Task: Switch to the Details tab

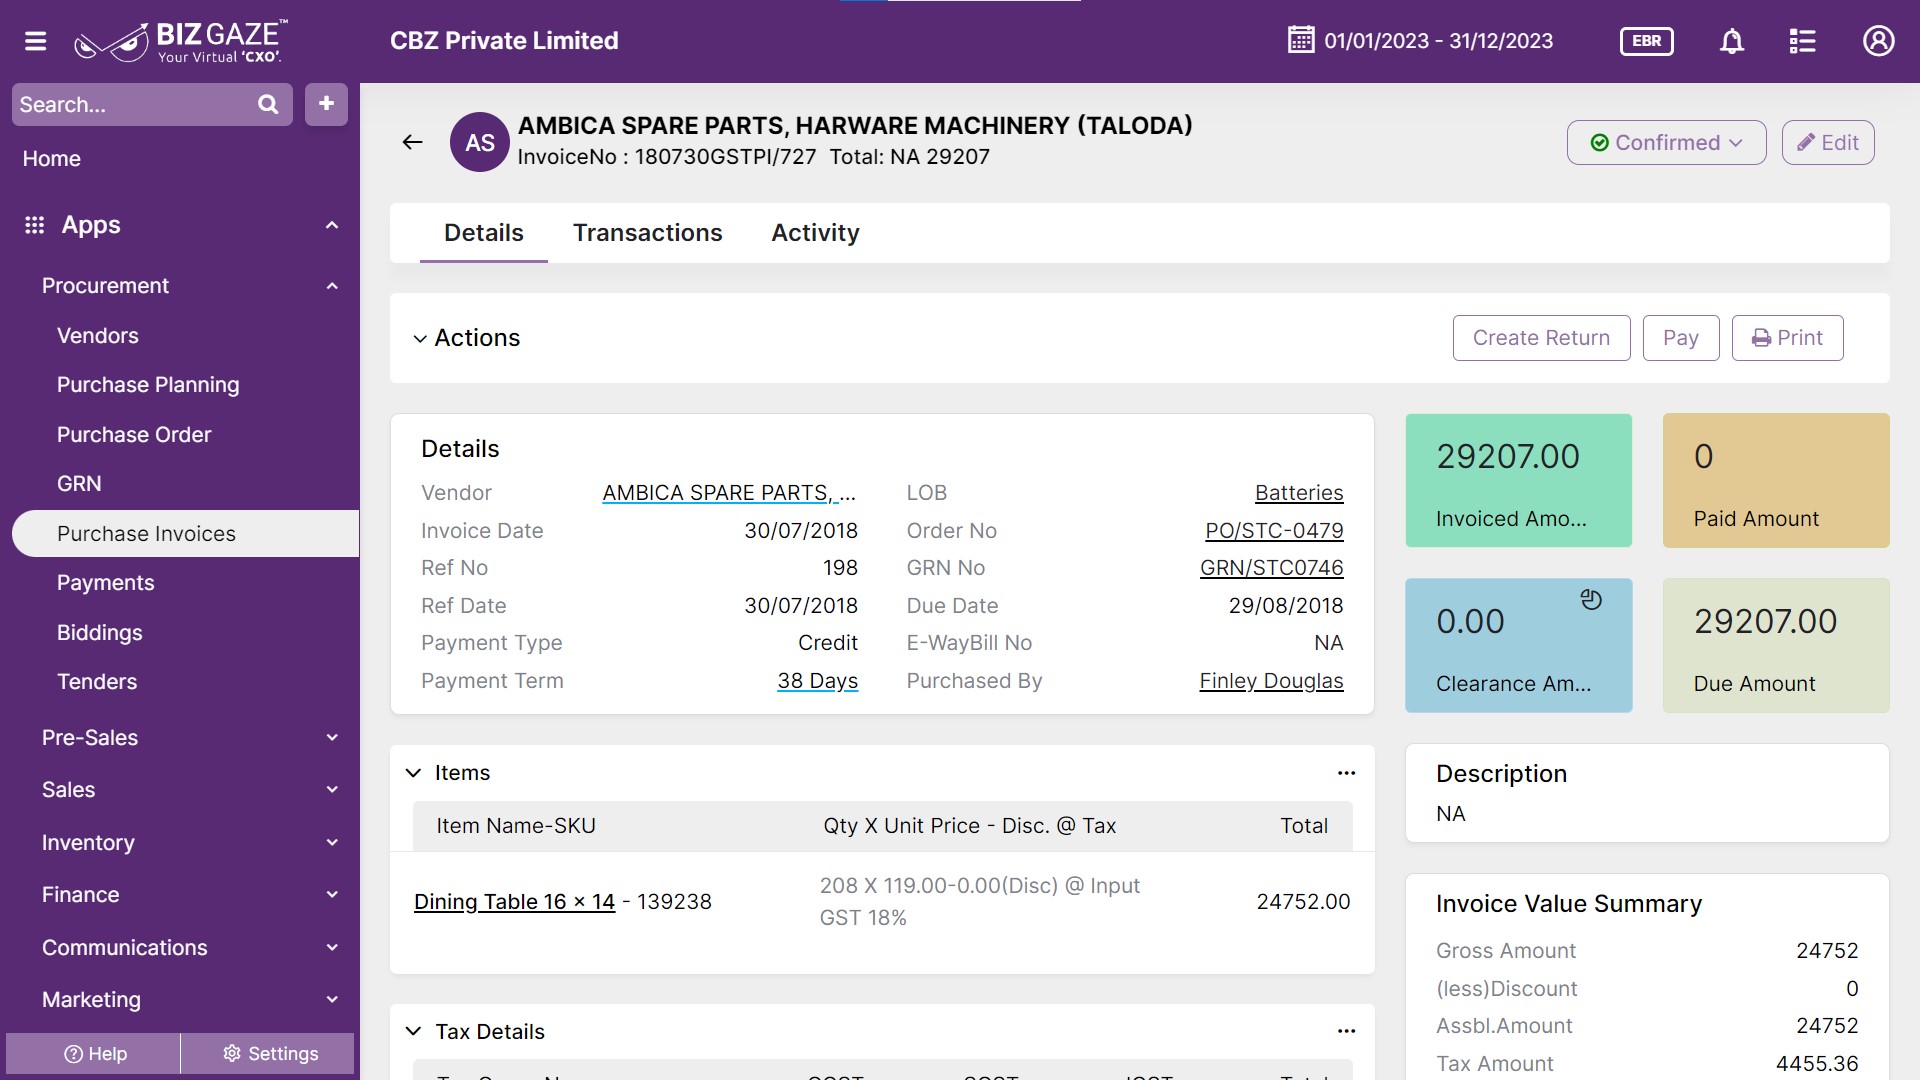Action: (483, 233)
